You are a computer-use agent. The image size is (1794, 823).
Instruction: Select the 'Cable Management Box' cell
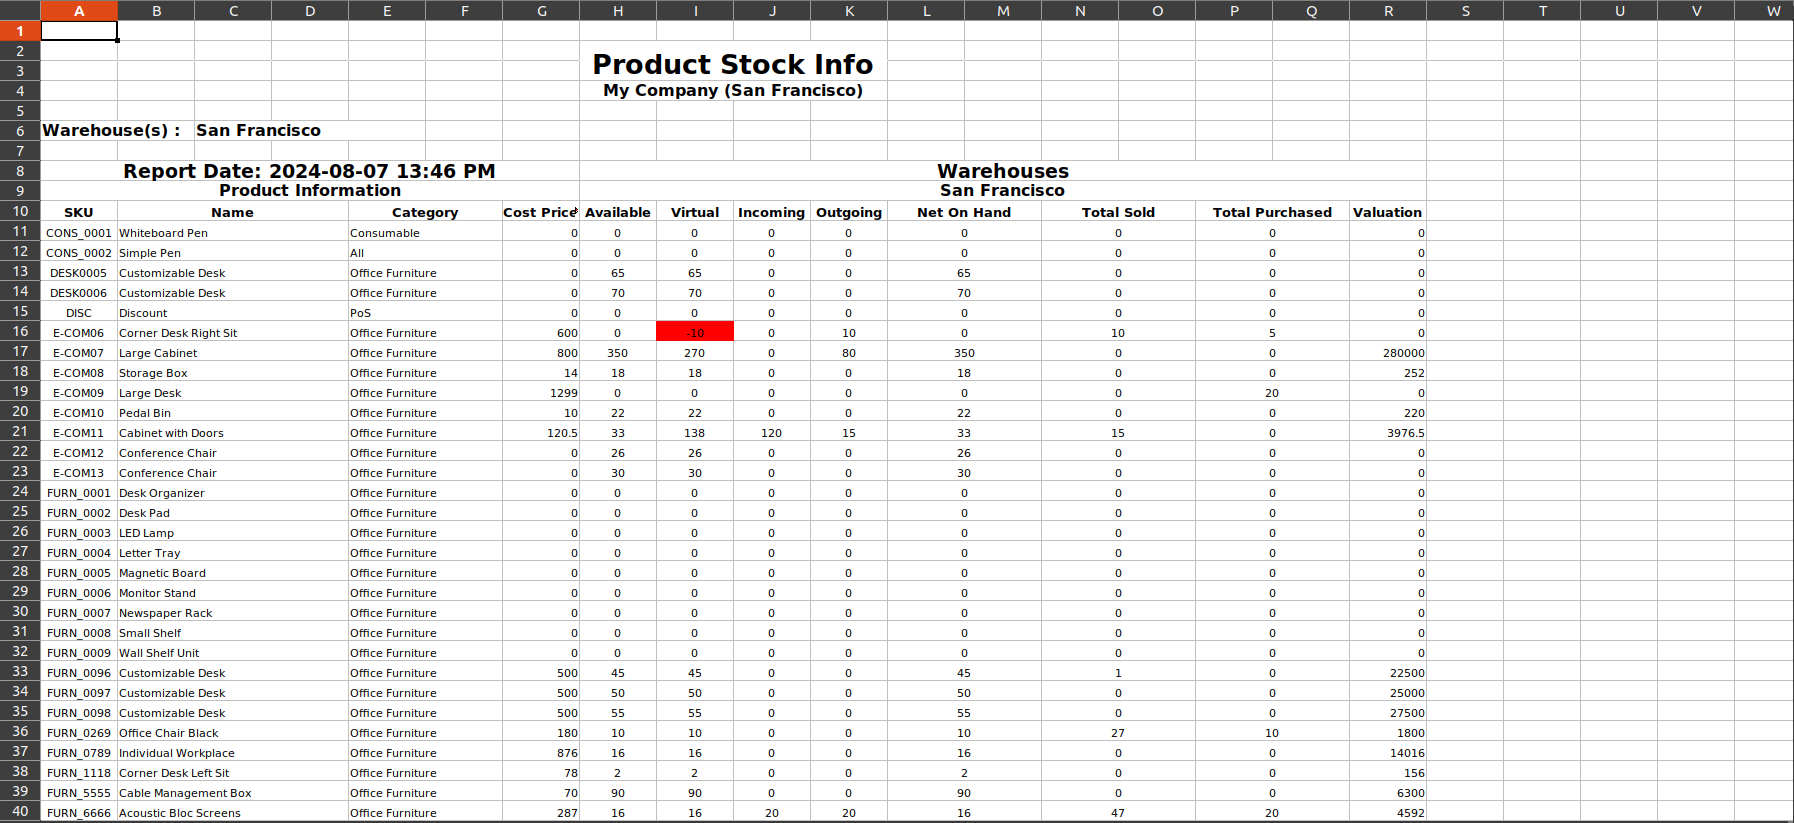[x=233, y=792]
